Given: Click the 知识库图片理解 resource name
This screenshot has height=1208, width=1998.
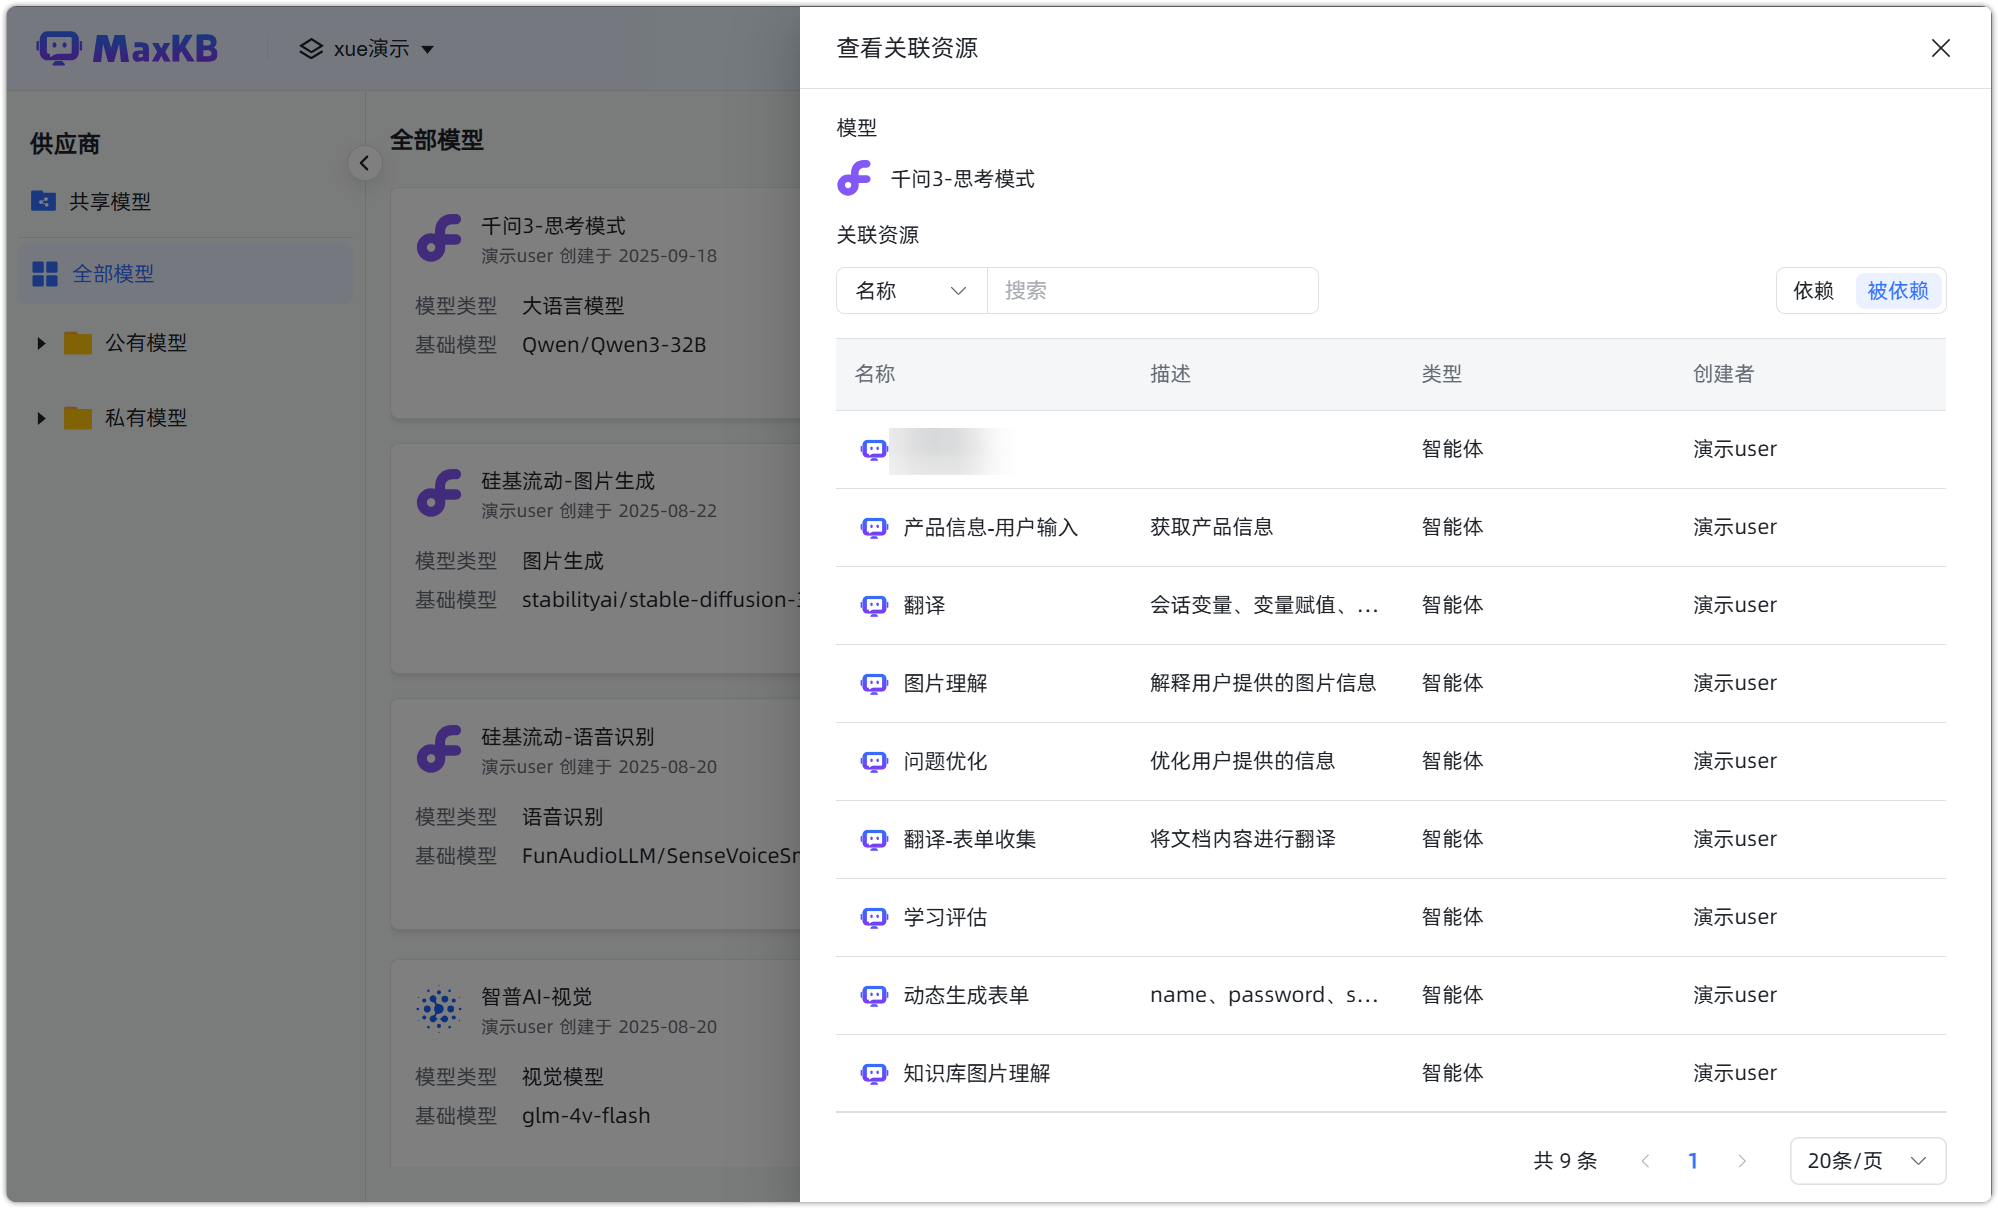Looking at the screenshot, I should [977, 1073].
